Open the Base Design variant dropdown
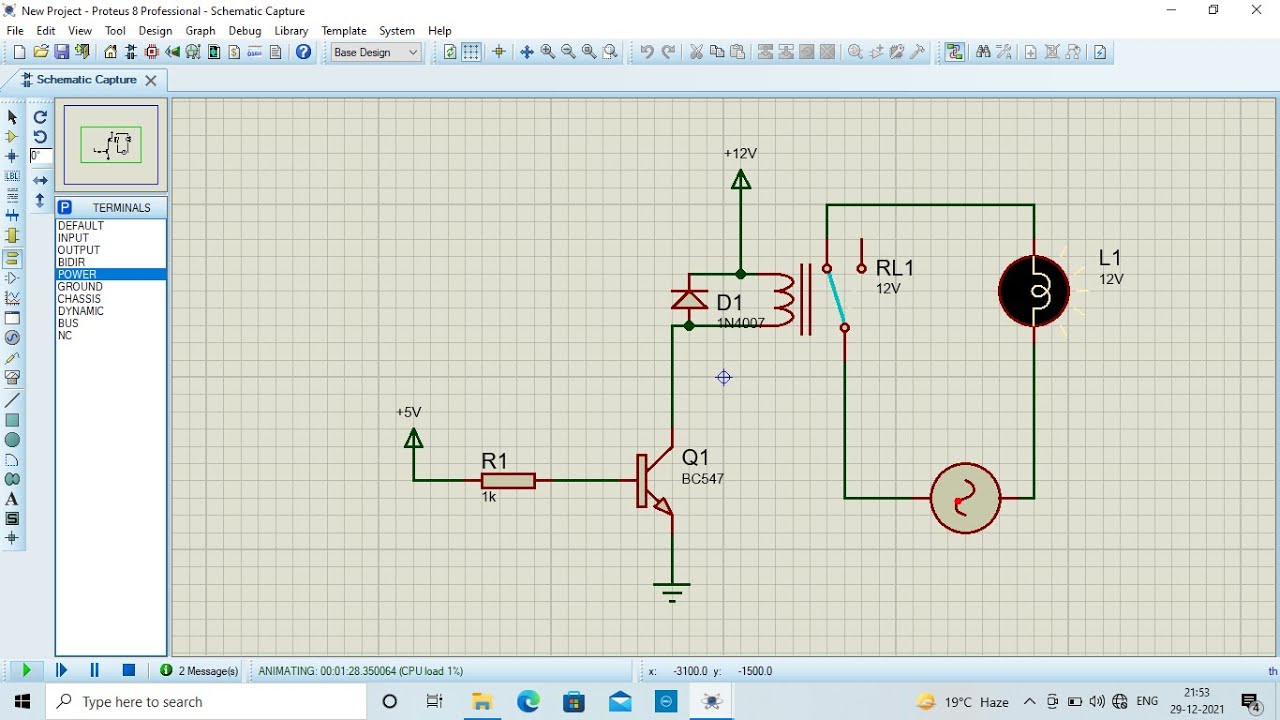The height and width of the screenshot is (720, 1280). click(x=376, y=52)
